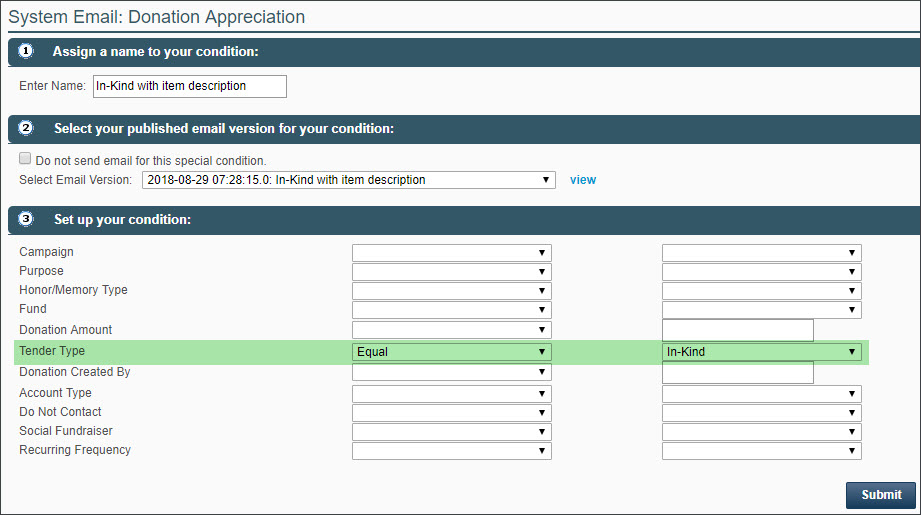Screen dimensions: 921x515
Task: Click 'Assign a name to your condition:' header
Action: click(156, 52)
